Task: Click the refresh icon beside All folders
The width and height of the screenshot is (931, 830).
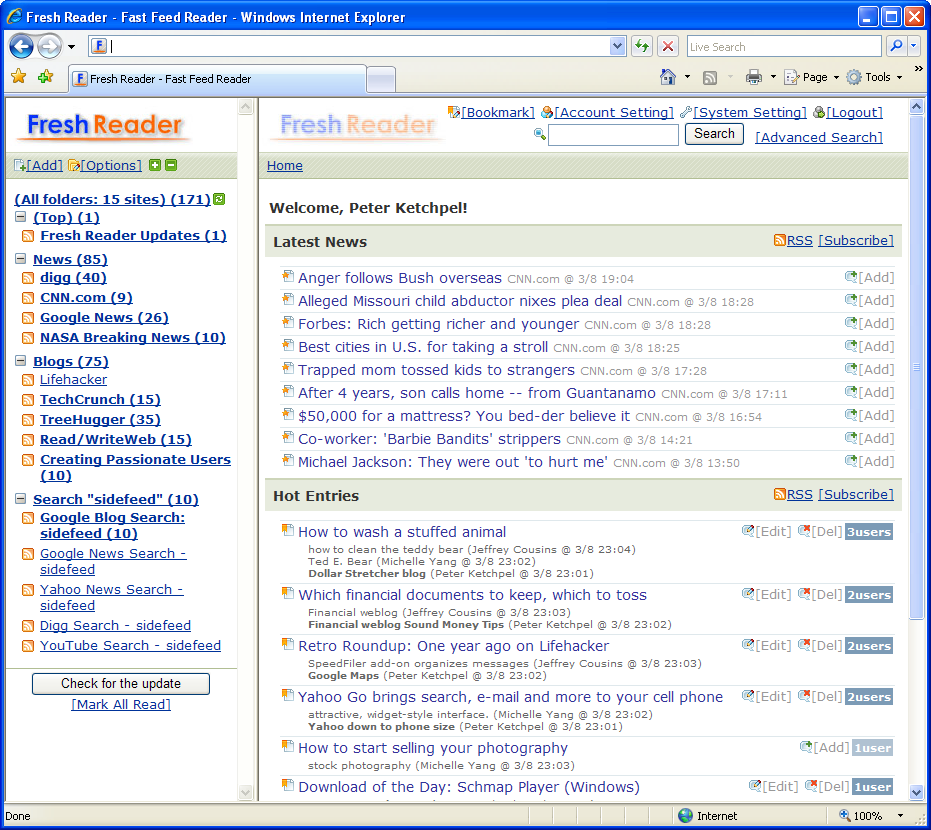Action: coord(219,199)
